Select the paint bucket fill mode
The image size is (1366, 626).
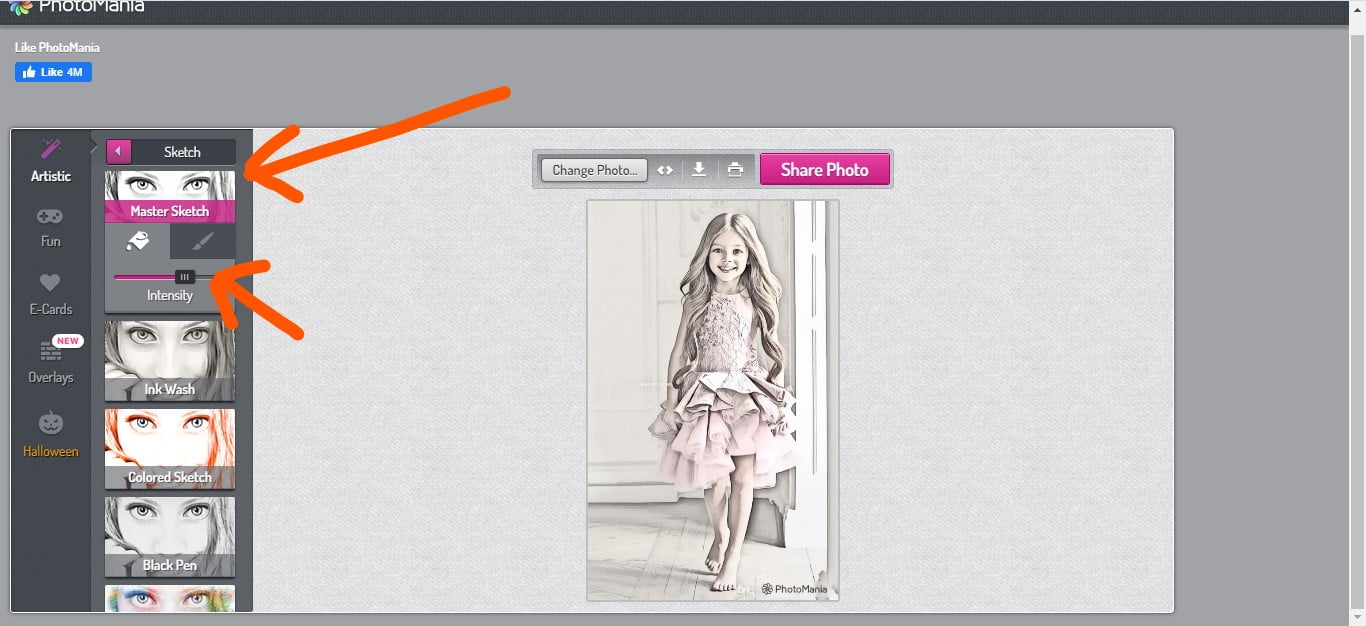coord(138,241)
